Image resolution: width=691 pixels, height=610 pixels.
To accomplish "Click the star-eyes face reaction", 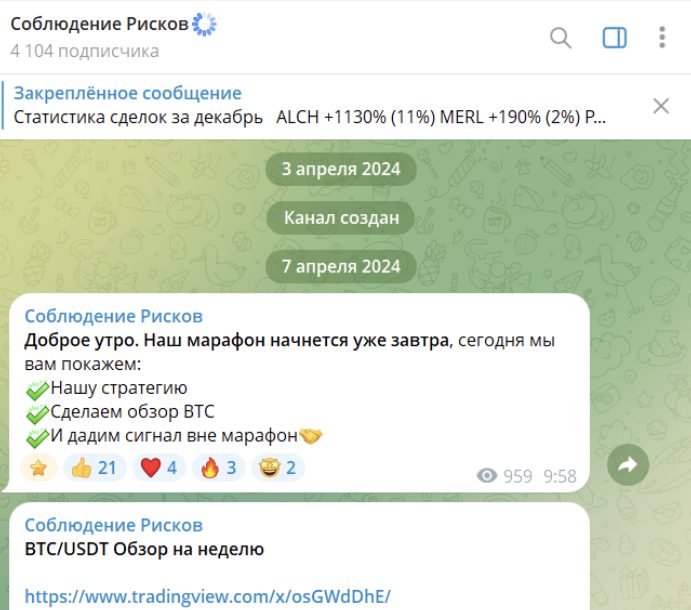I will tap(278, 468).
